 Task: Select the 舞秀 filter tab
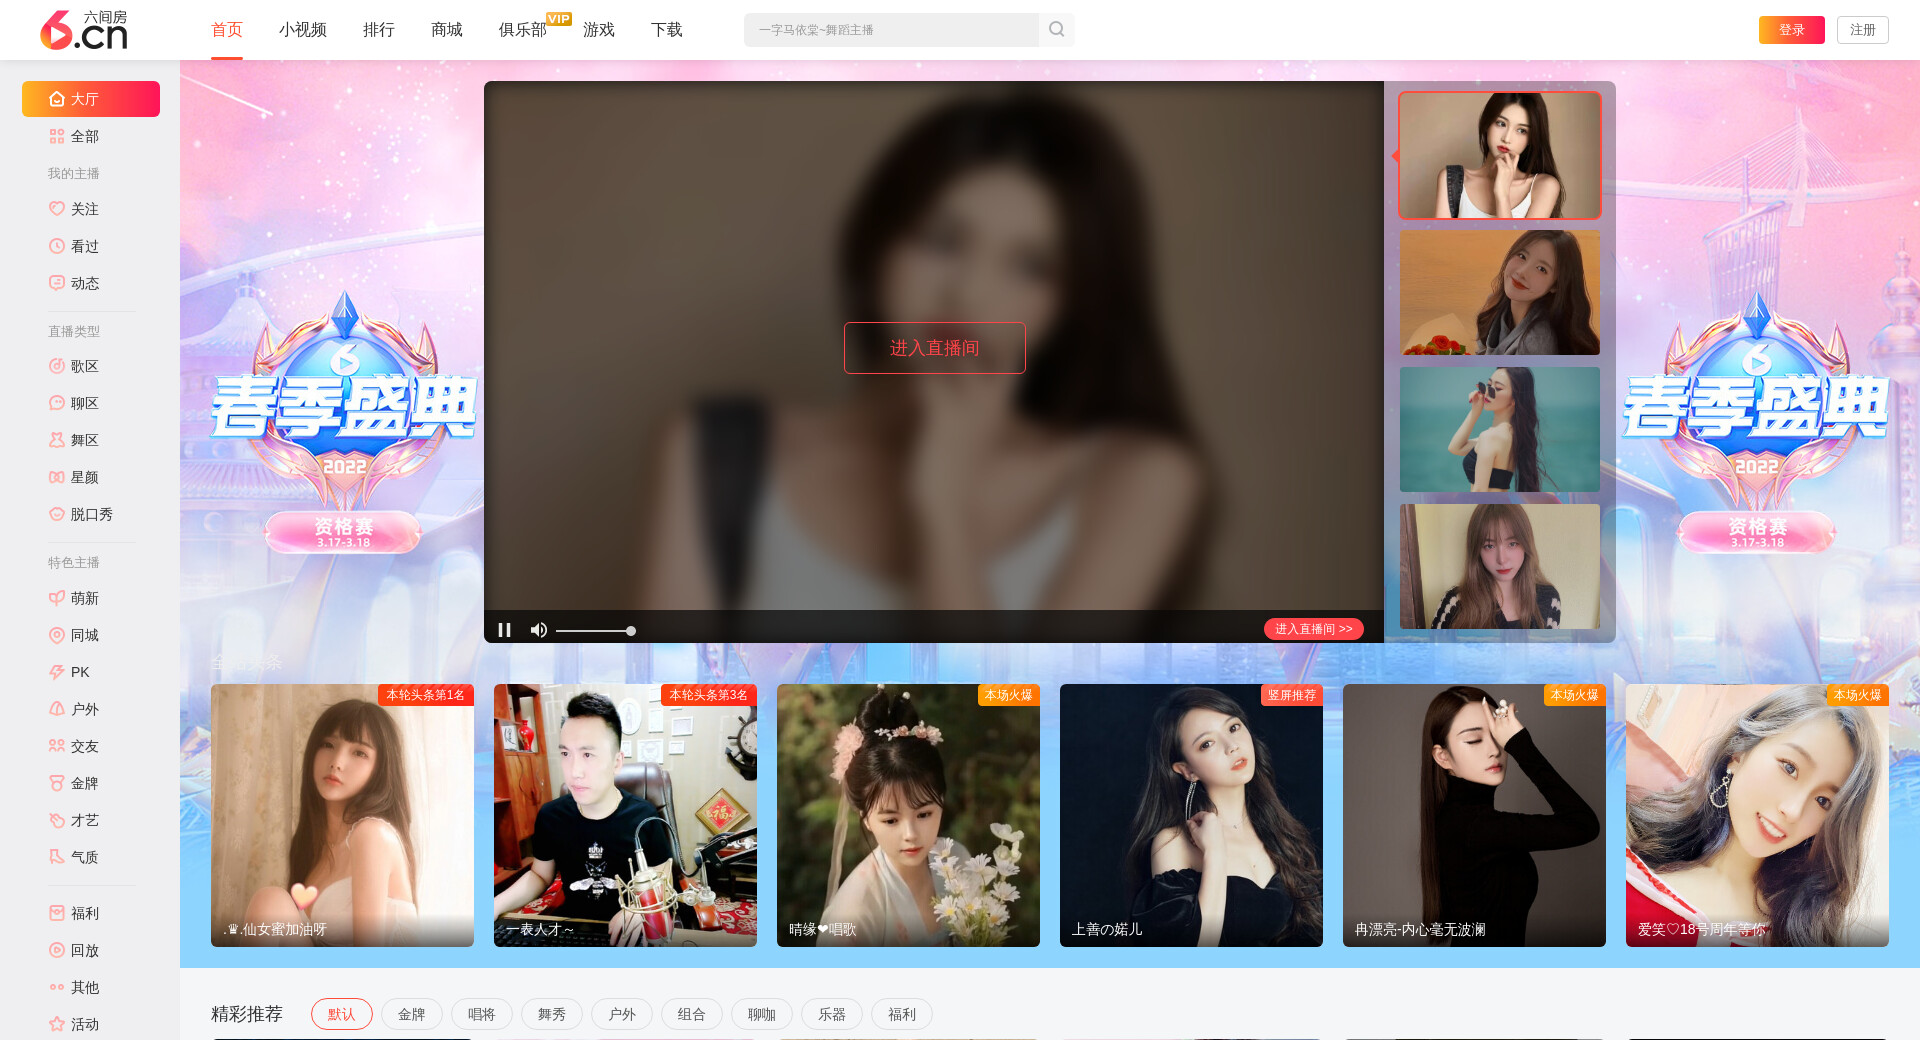point(552,1014)
